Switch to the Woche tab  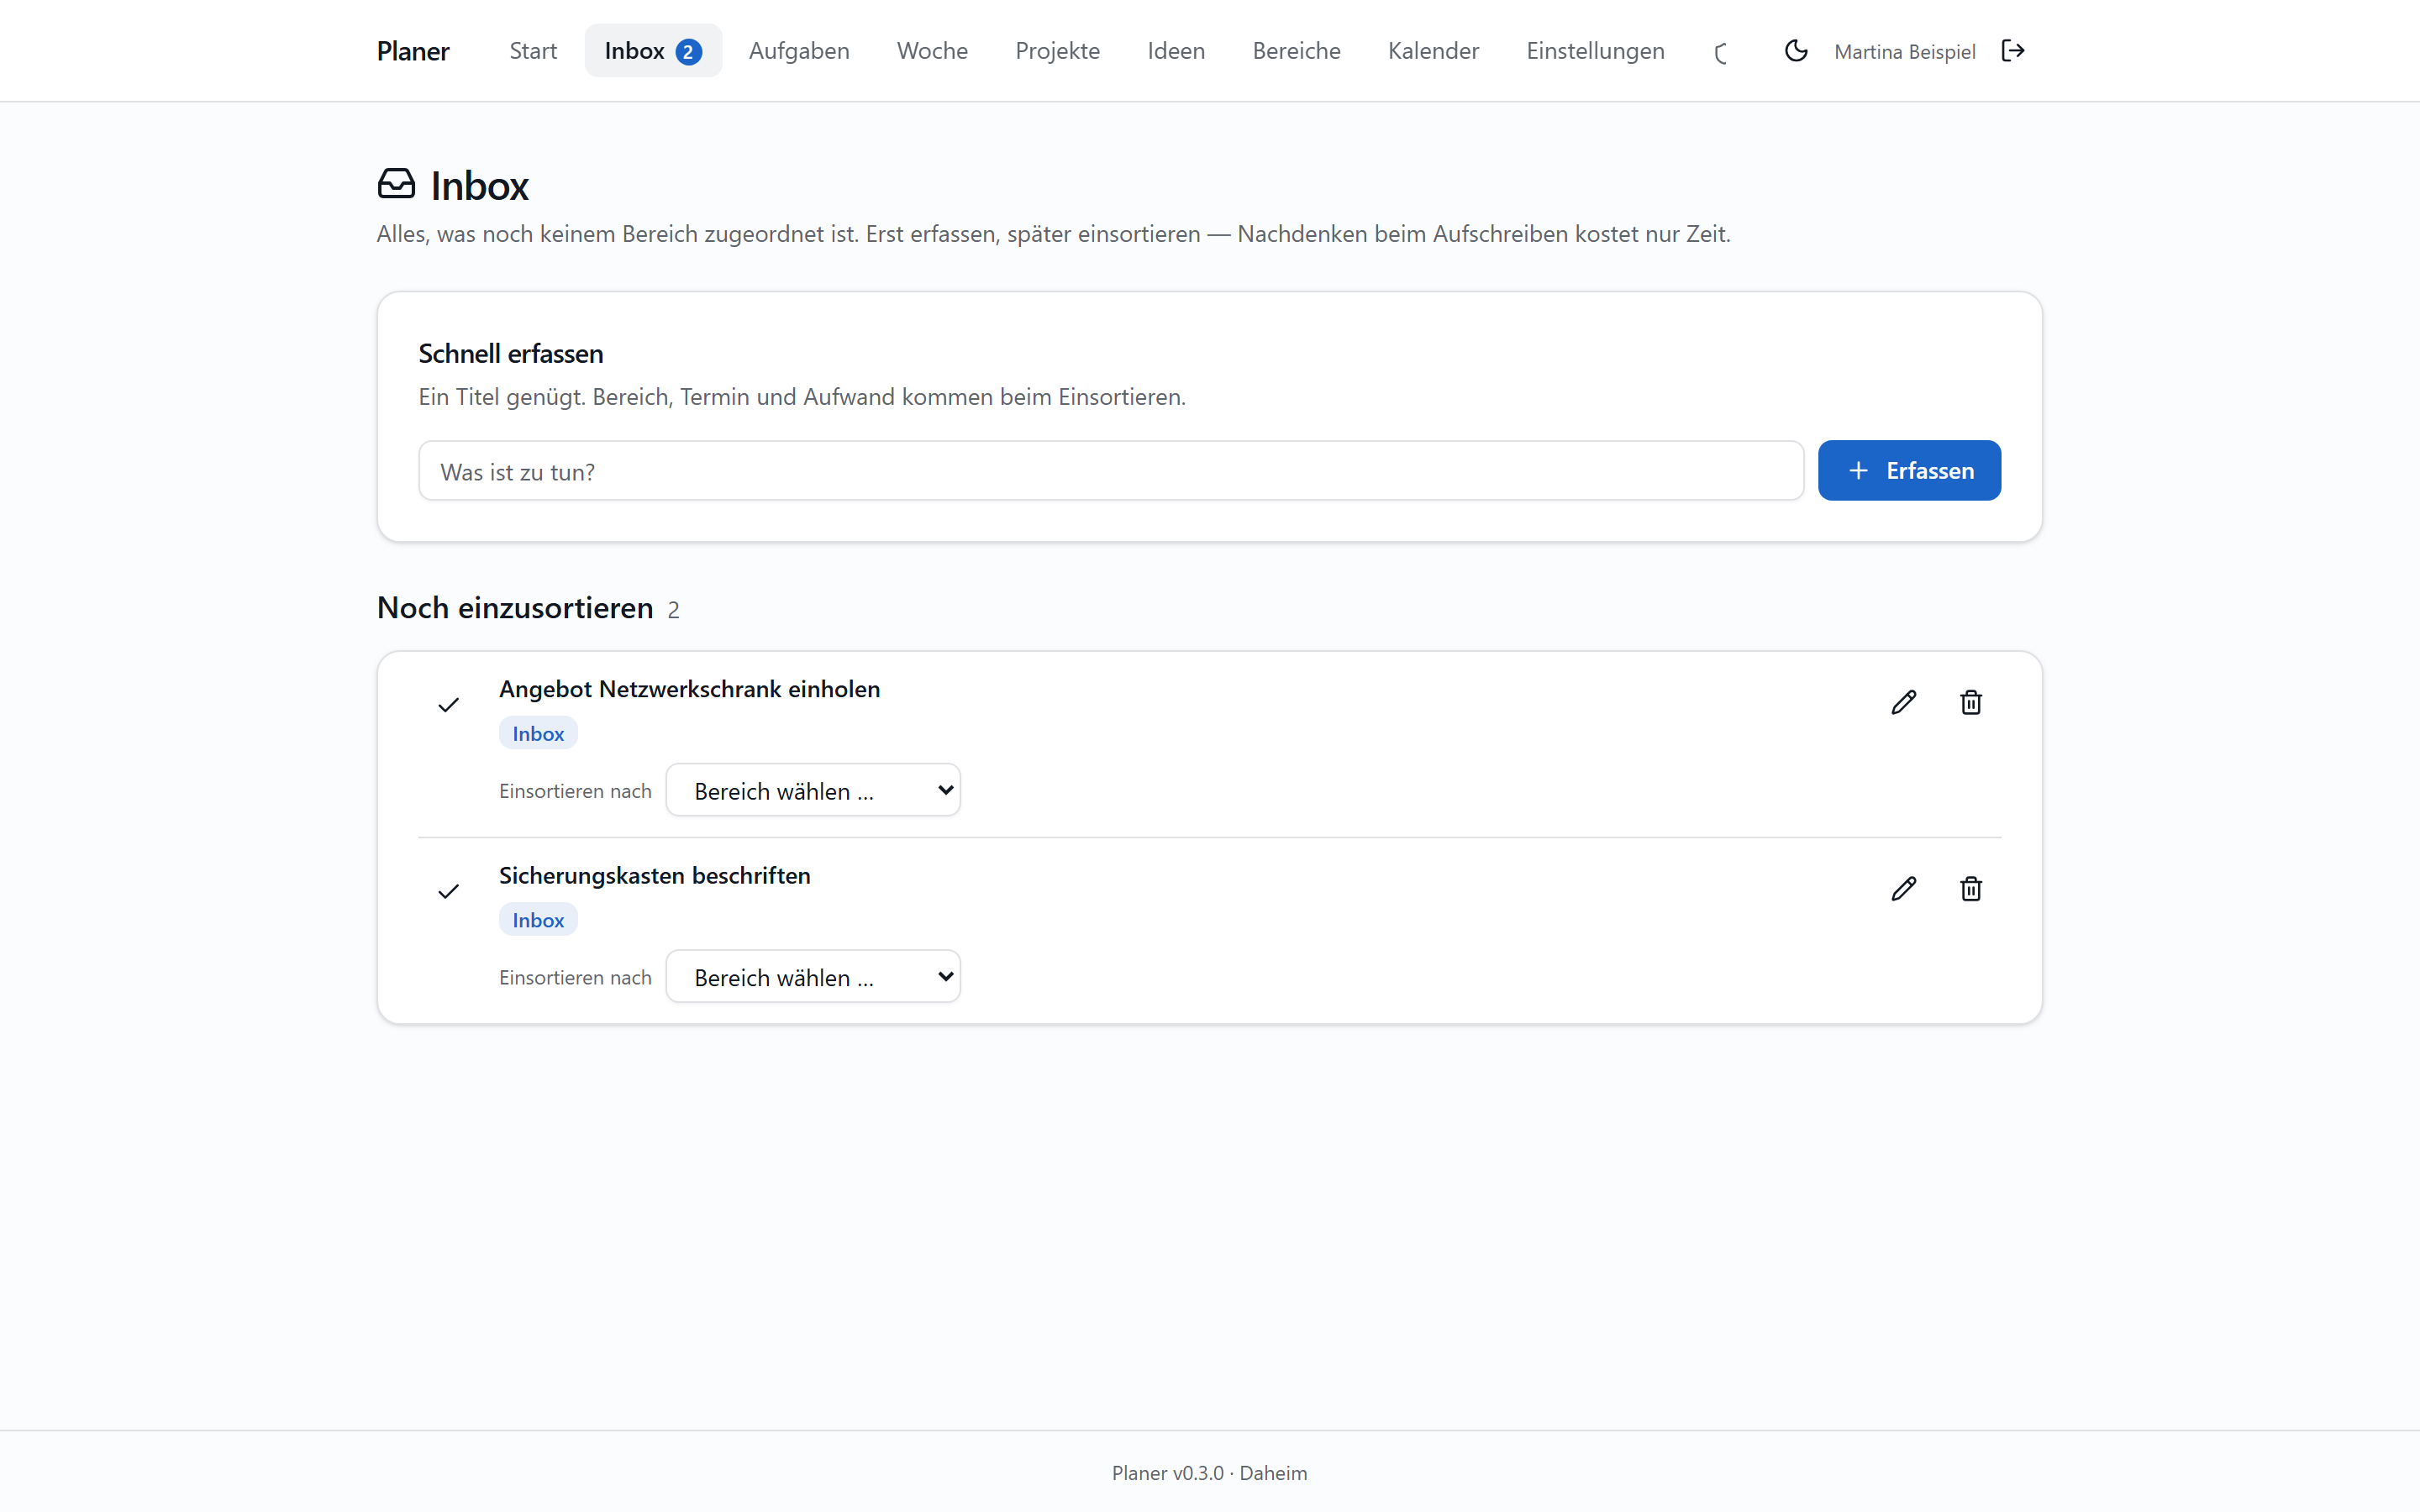[932, 51]
